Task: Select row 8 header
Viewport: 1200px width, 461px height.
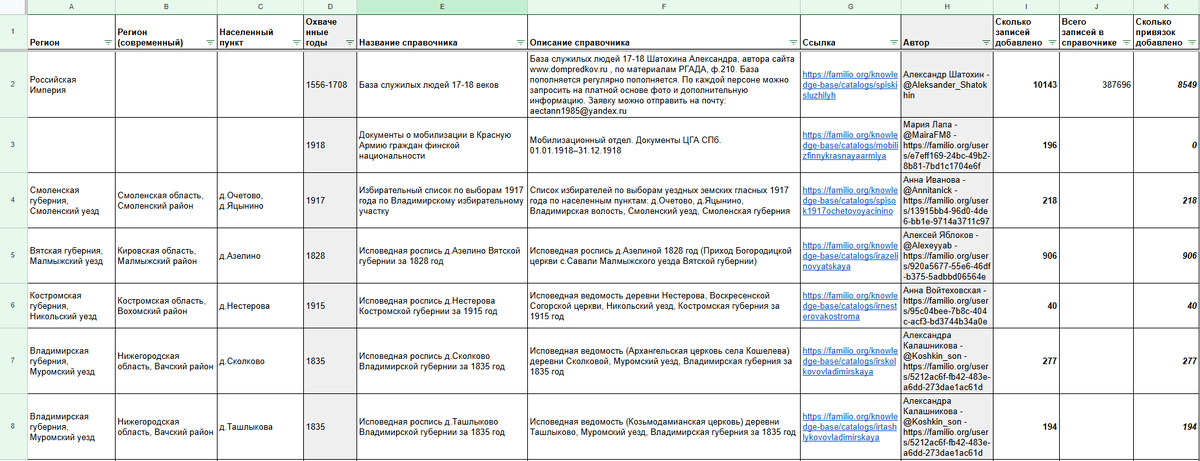Action: [x=12, y=427]
